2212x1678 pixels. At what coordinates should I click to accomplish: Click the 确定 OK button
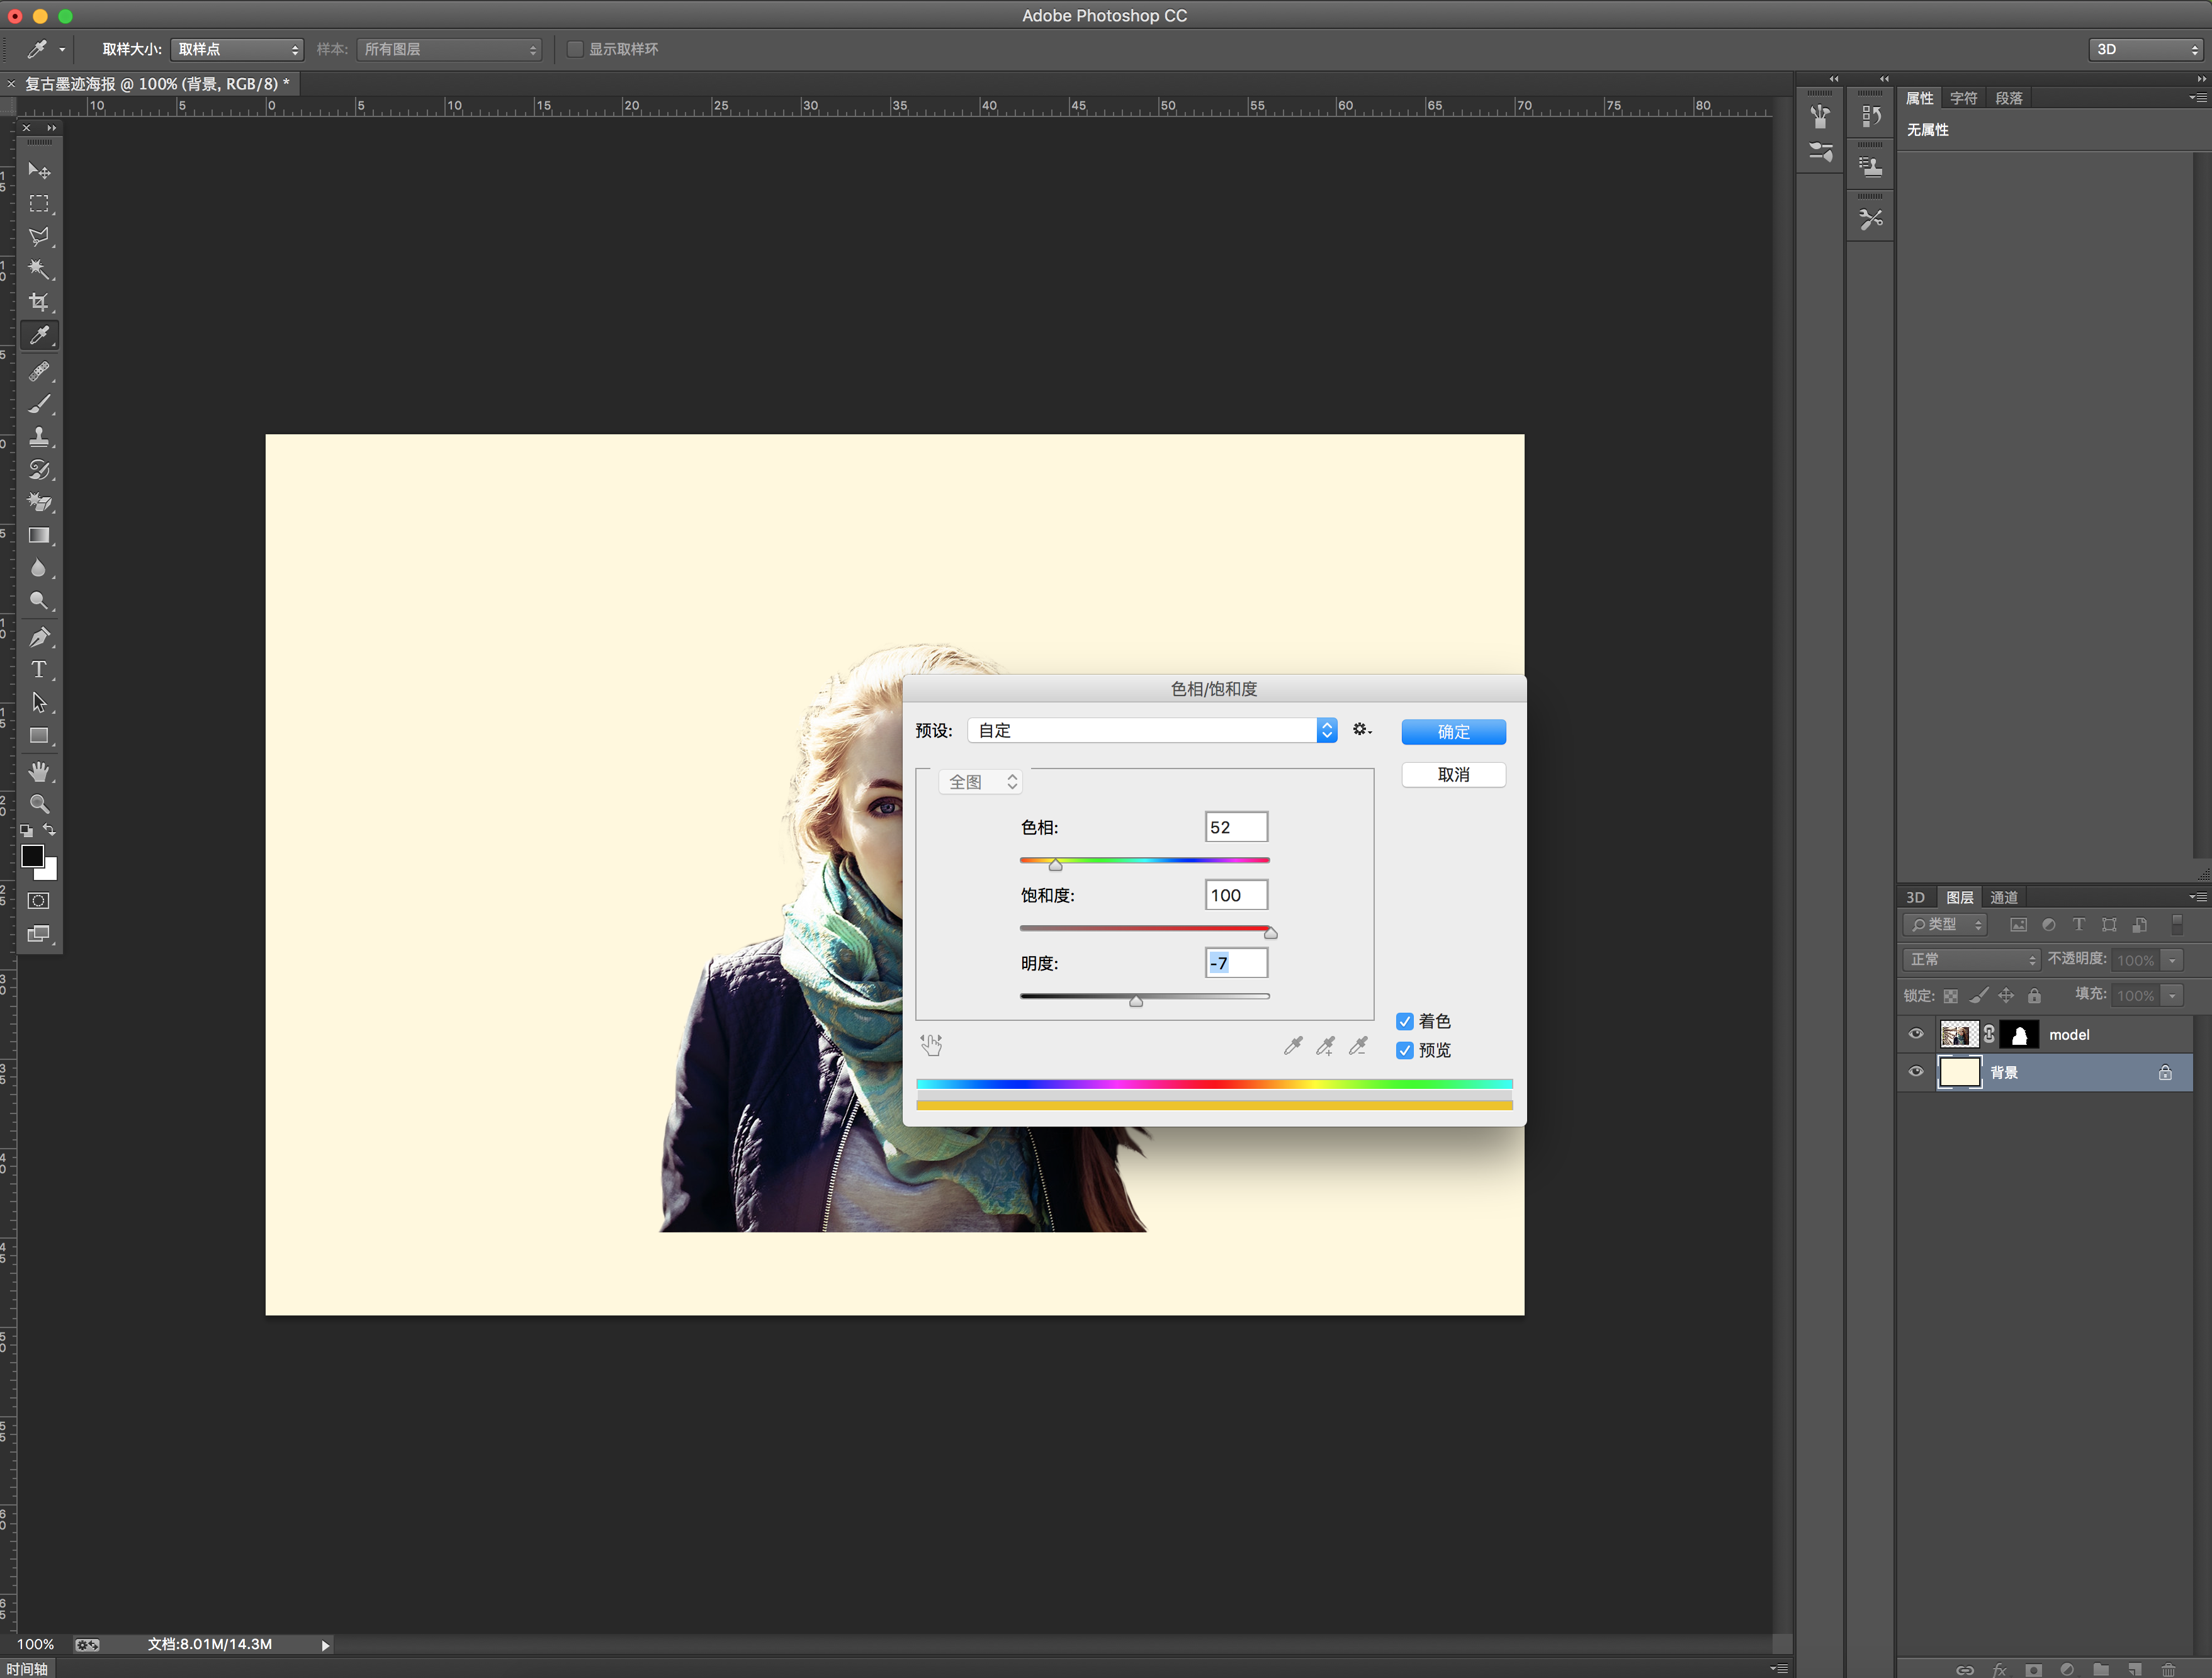(1452, 732)
